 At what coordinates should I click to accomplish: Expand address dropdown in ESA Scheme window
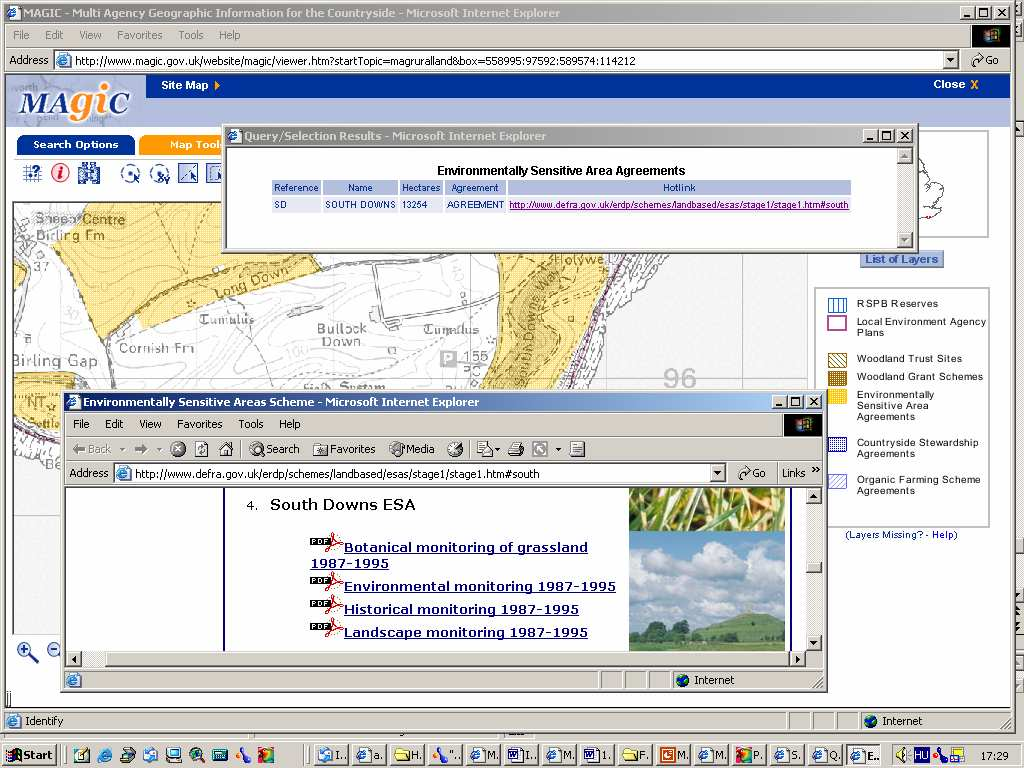click(718, 473)
